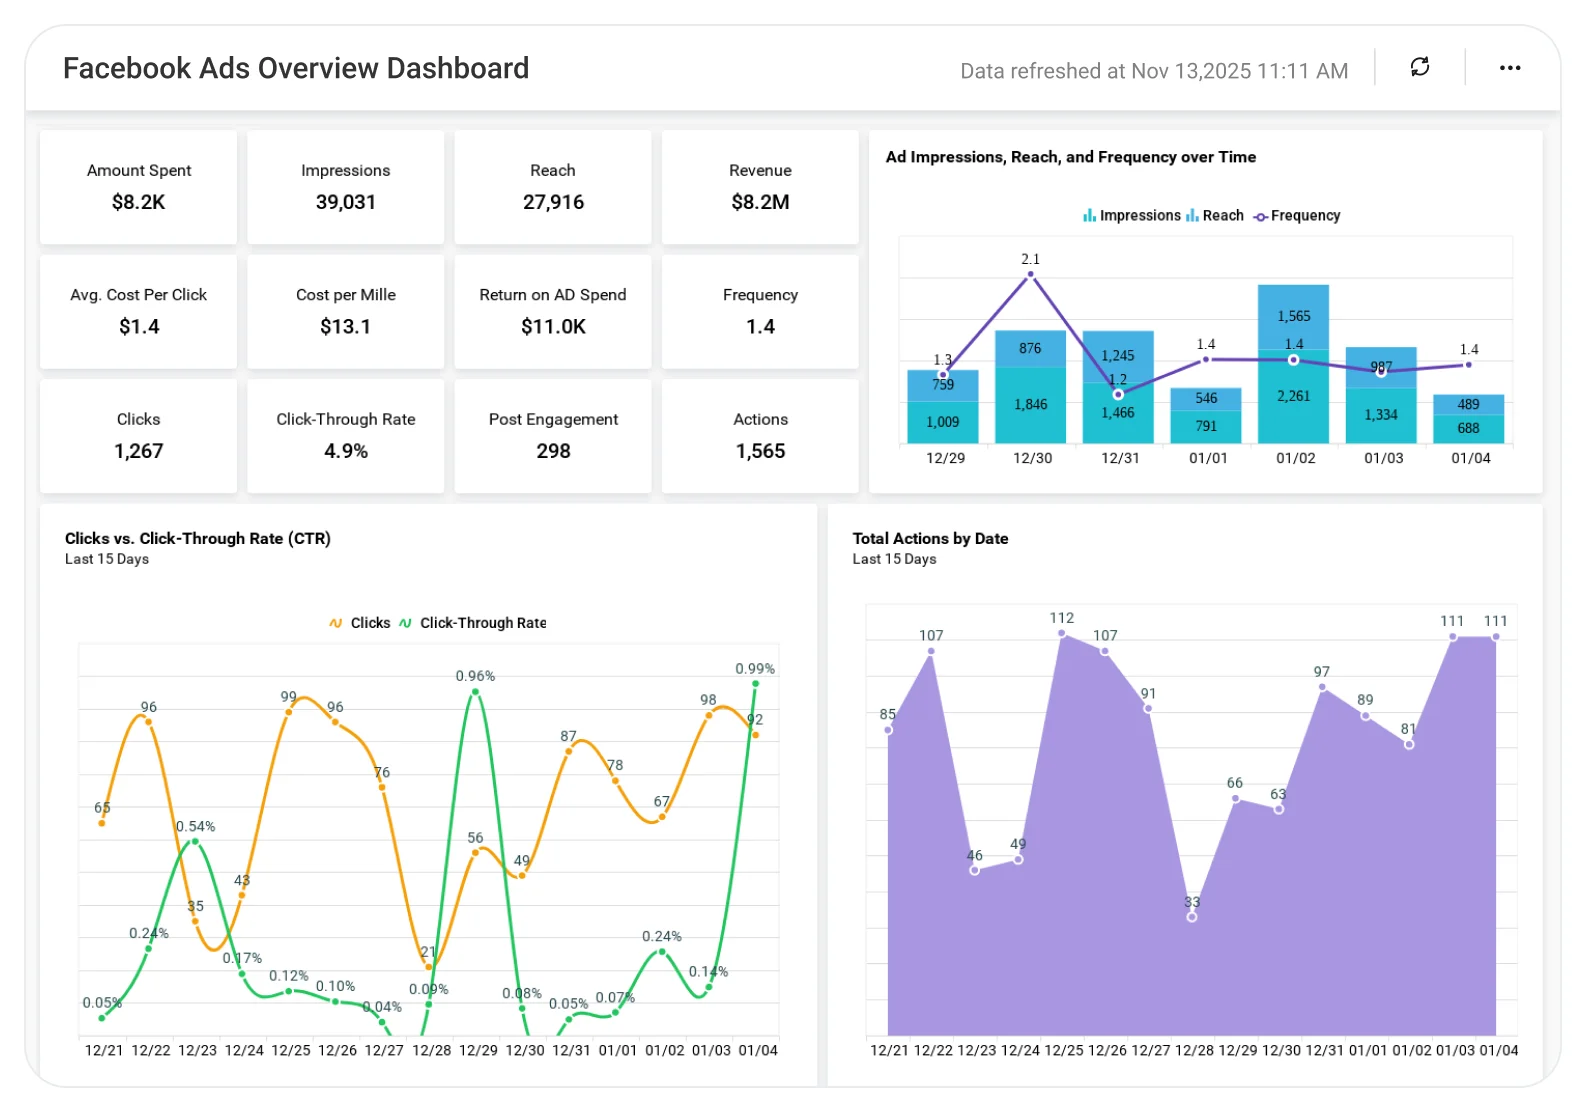This screenshot has height=1112, width=1586.
Task: Click the 46 actions point on 12/23
Action: pos(975,870)
